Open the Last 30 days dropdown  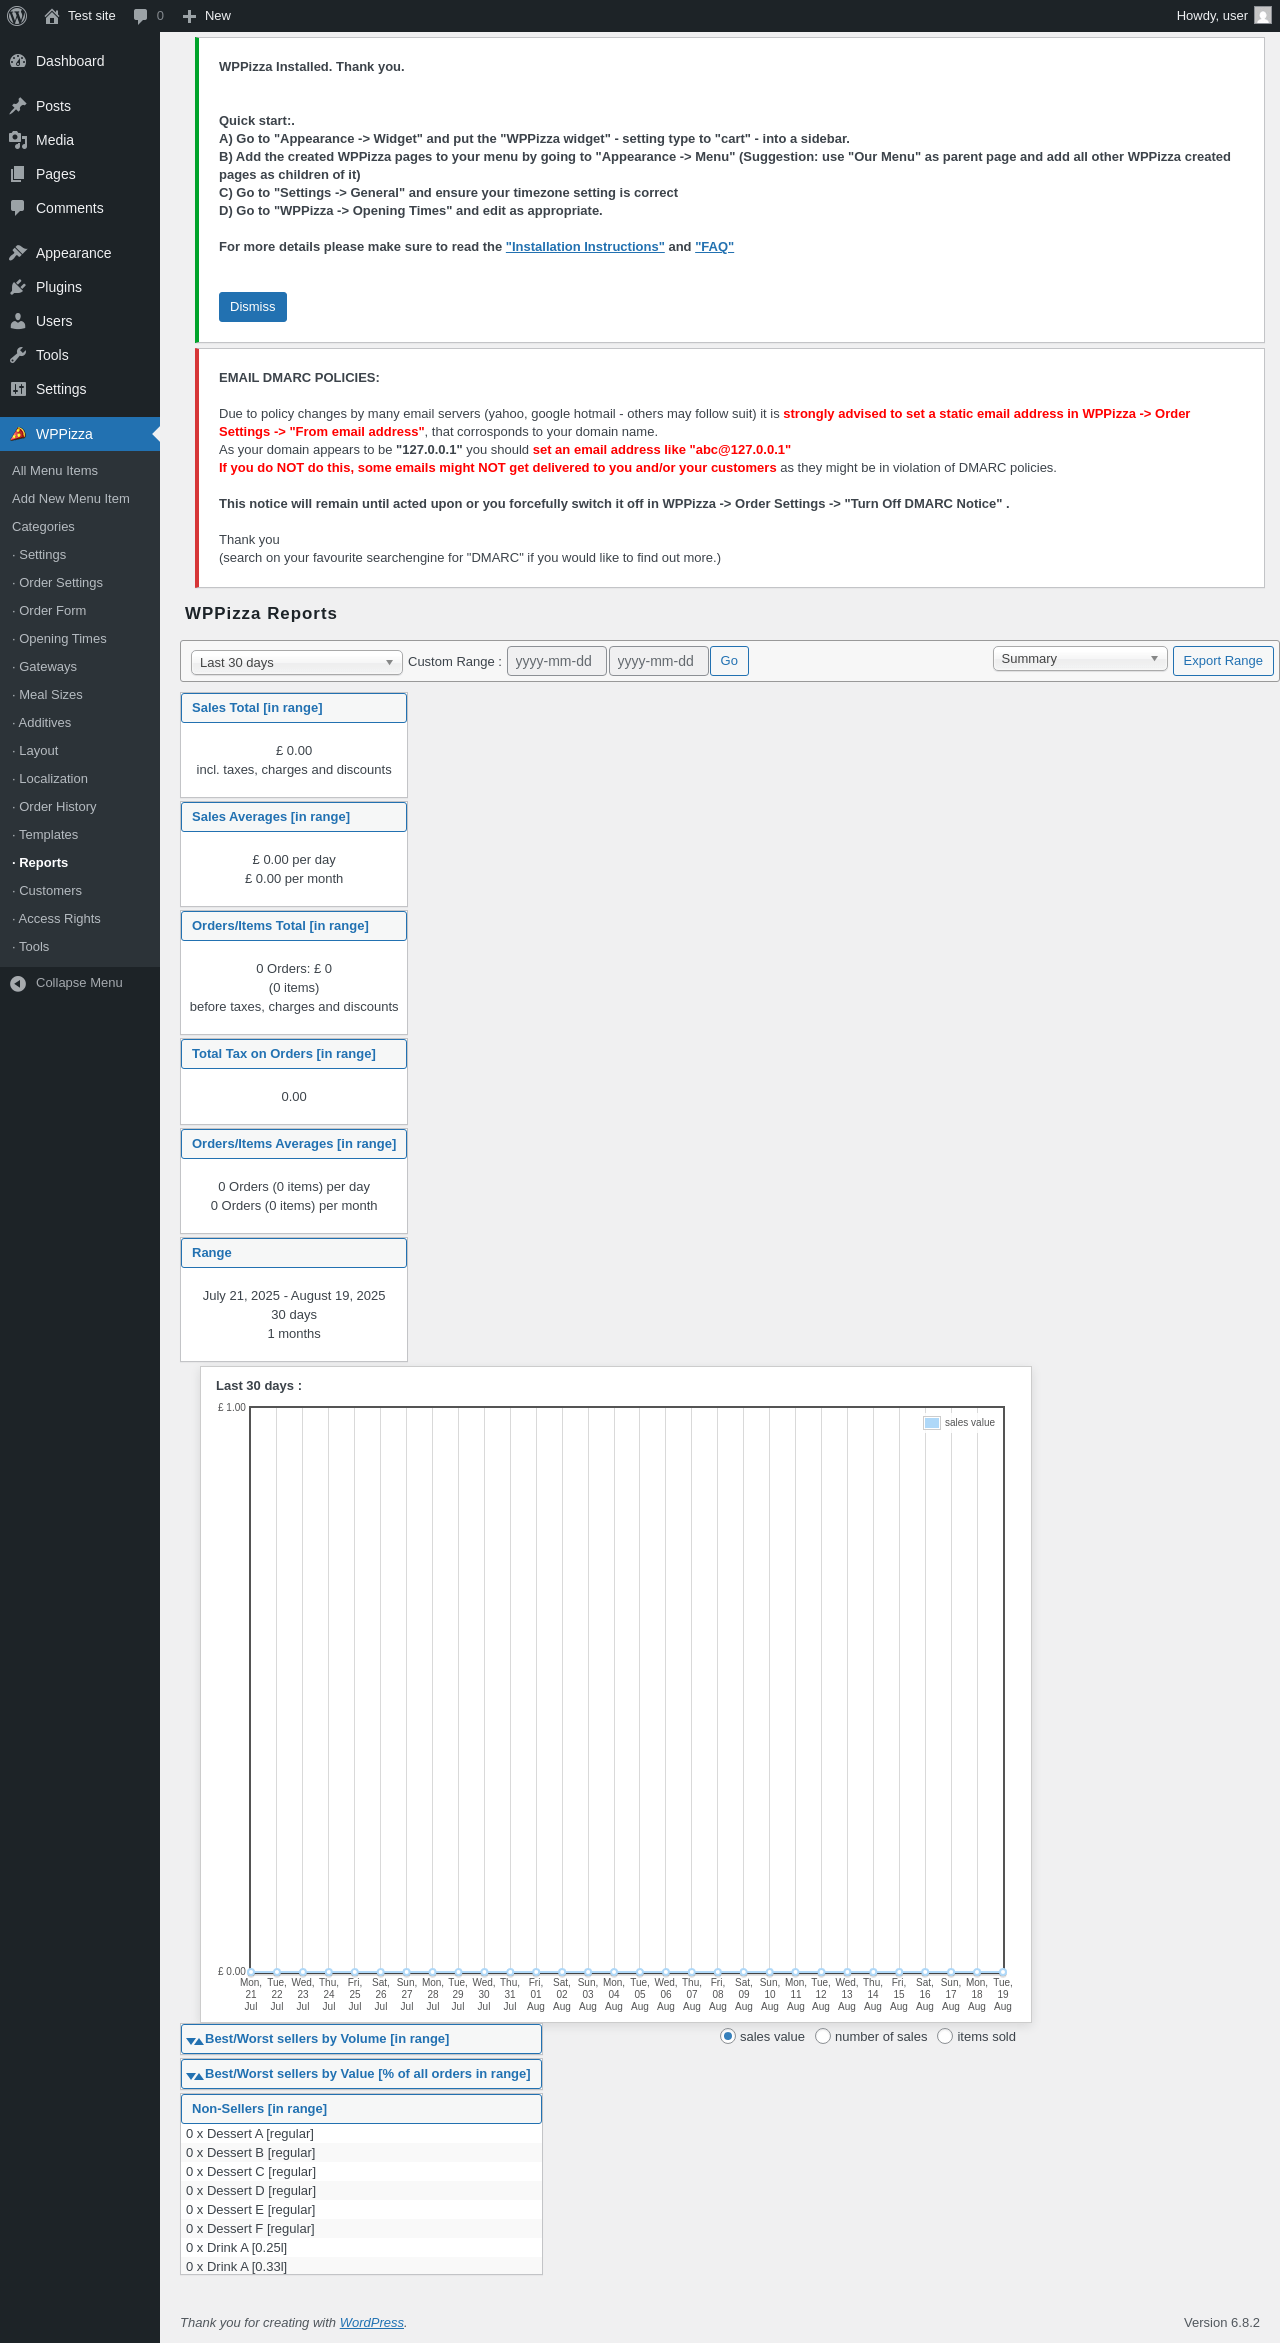(x=297, y=662)
